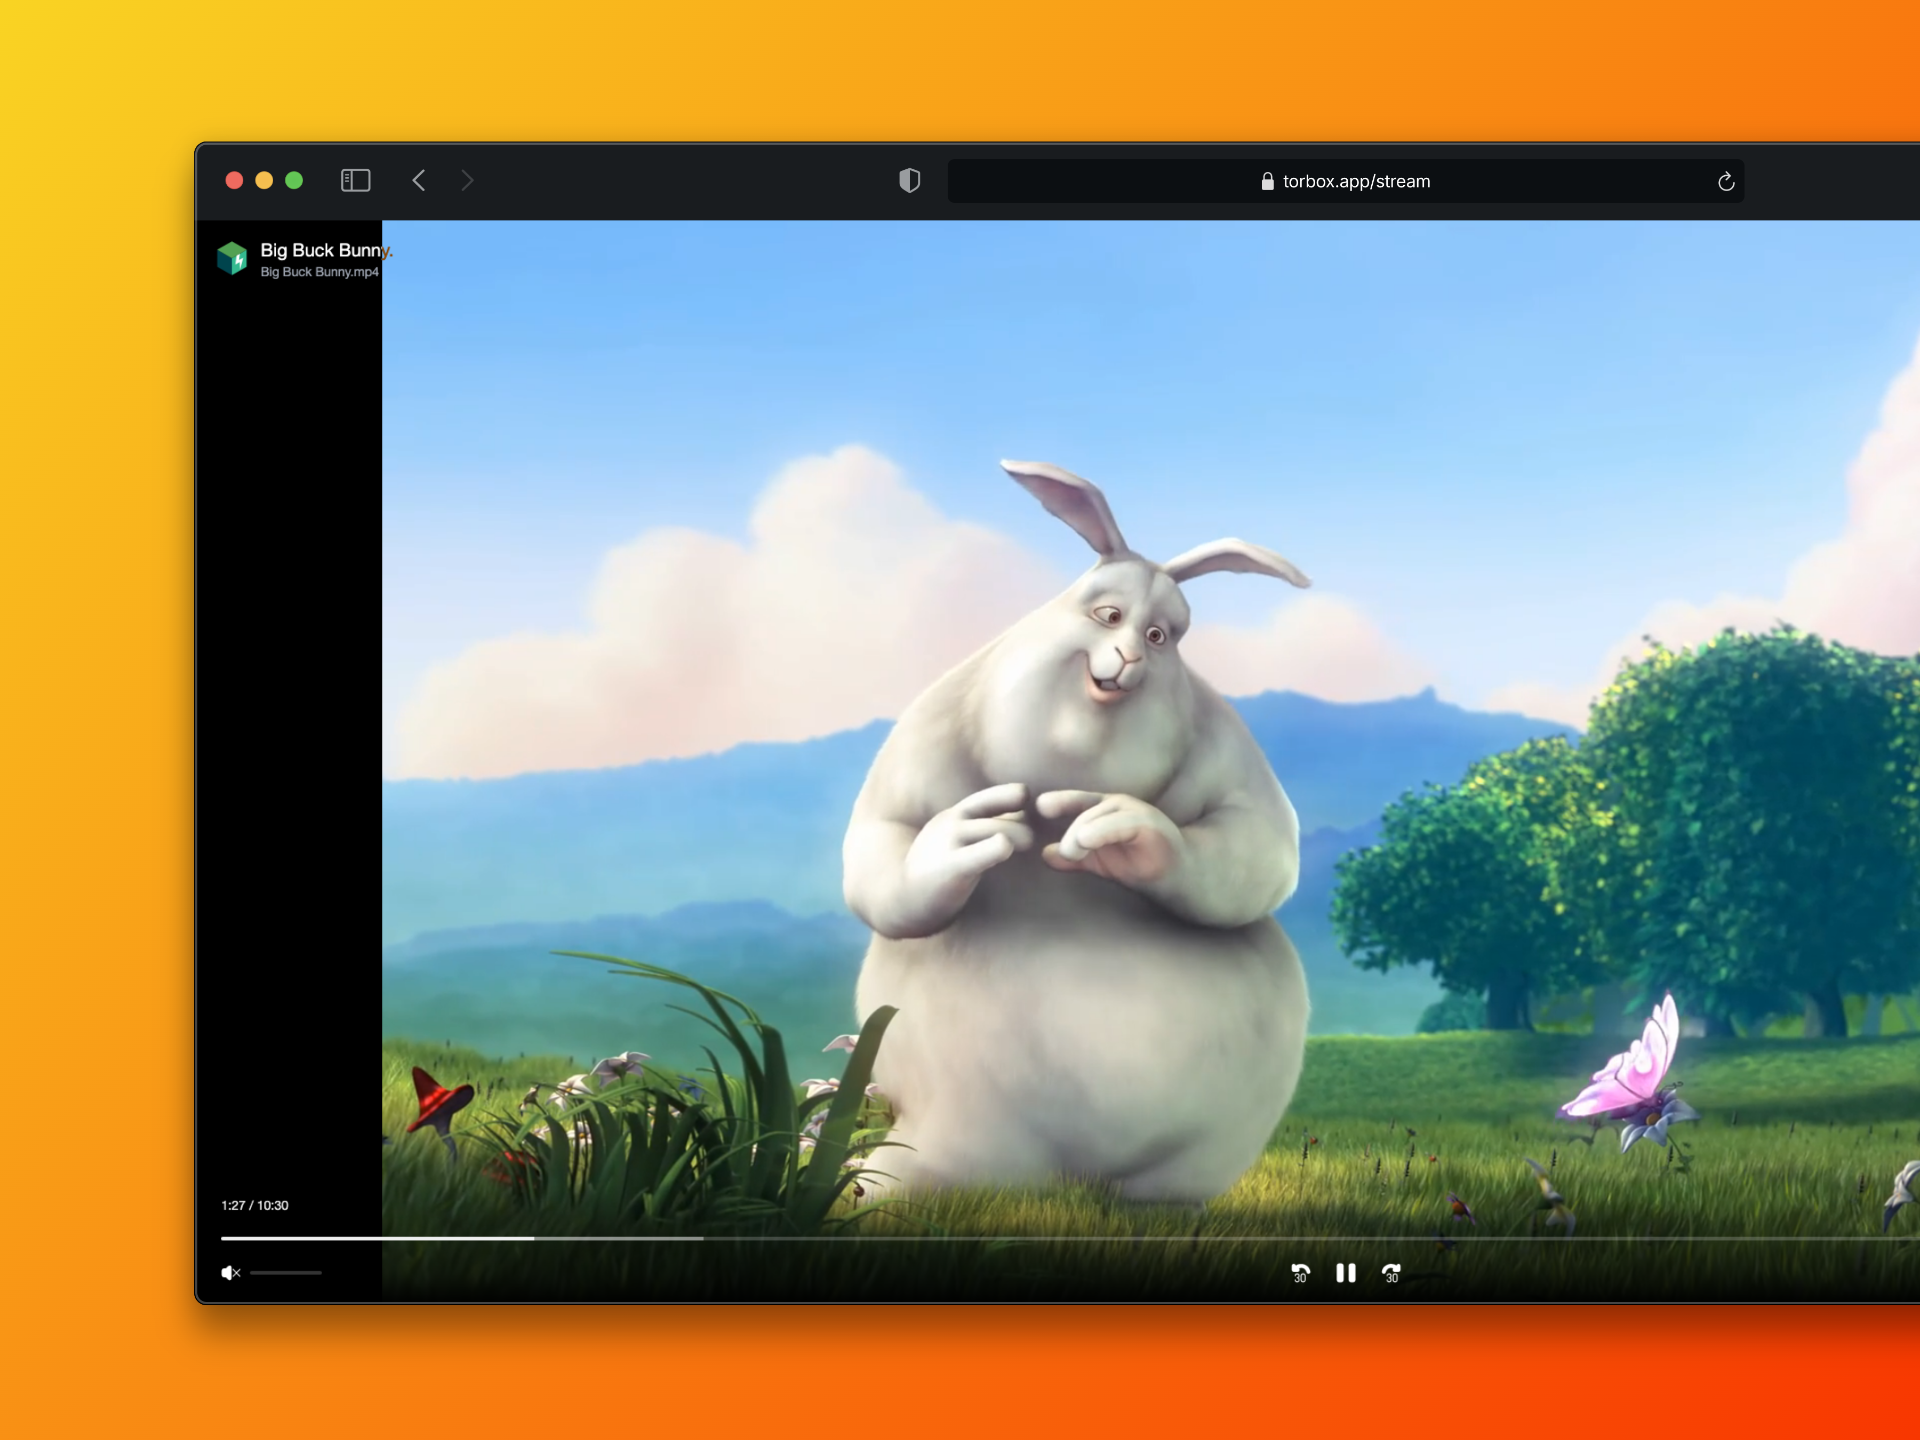The height and width of the screenshot is (1440, 1920).
Task: Click the 1:27 / 10:30 time display
Action: click(x=255, y=1205)
